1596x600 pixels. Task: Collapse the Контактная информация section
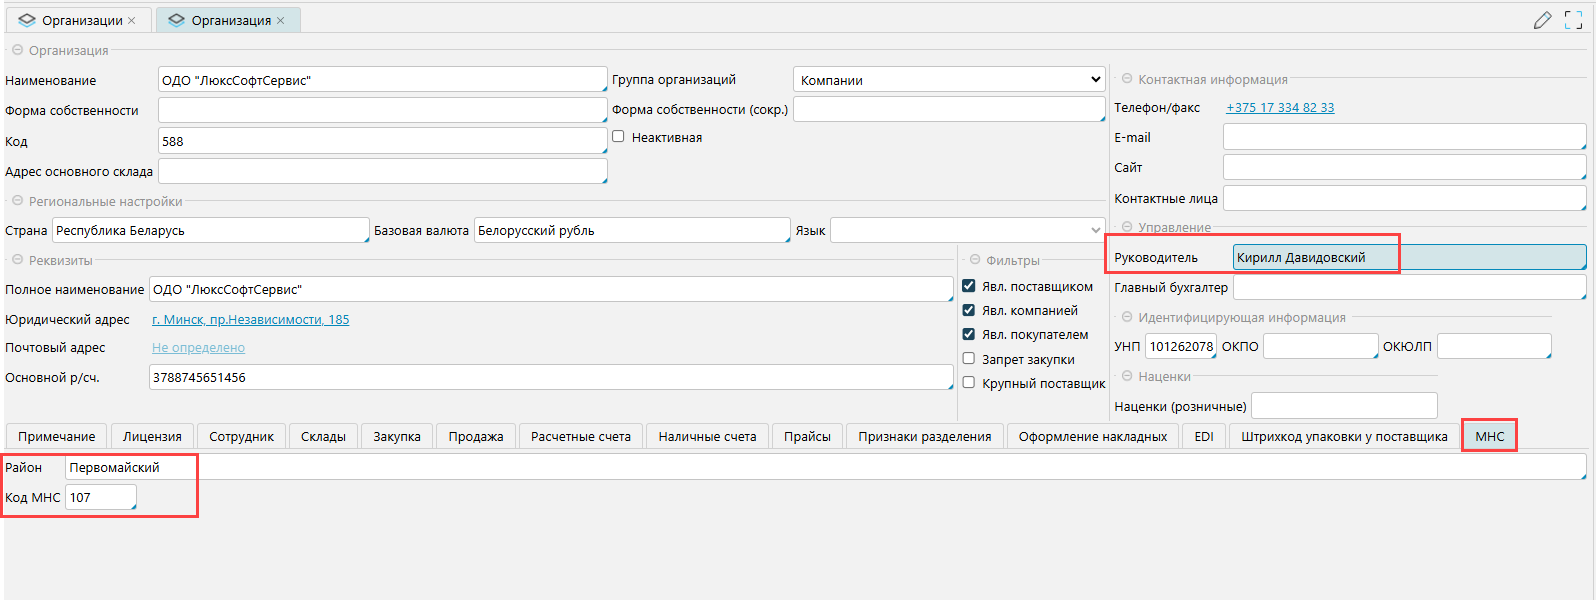coord(1127,79)
